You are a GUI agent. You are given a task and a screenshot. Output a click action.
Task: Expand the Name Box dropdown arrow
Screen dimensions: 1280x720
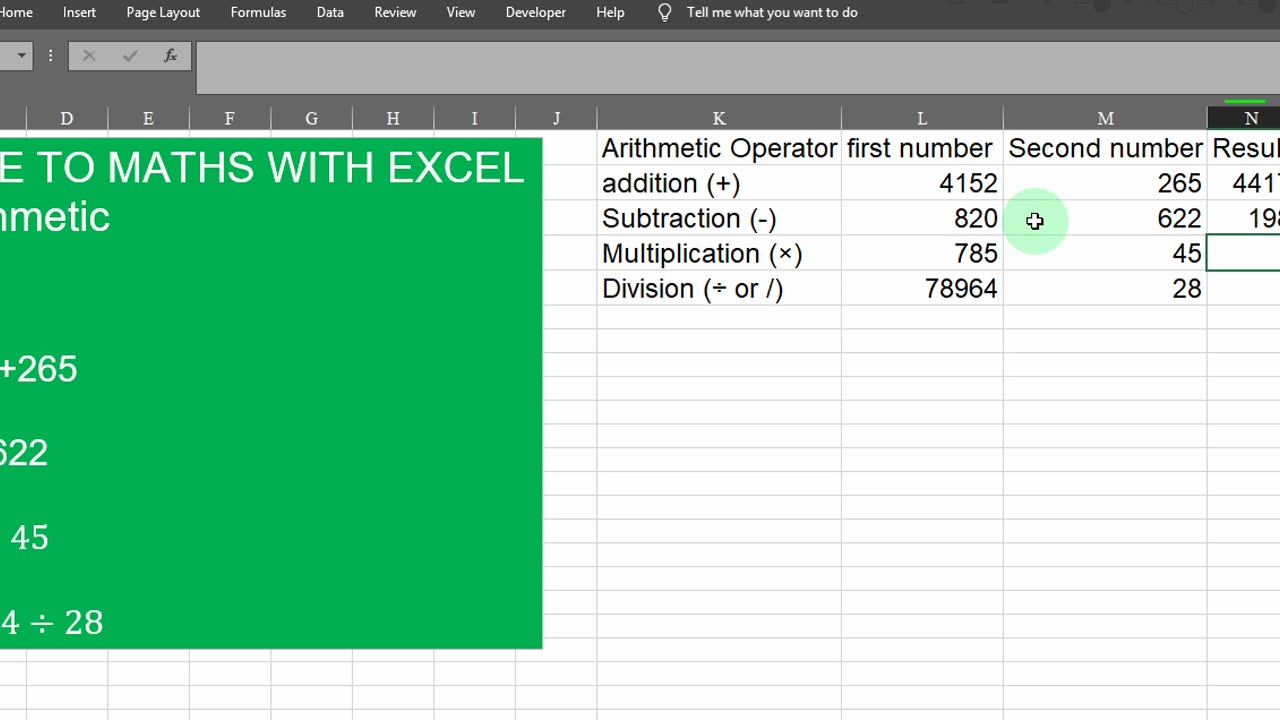click(x=20, y=56)
